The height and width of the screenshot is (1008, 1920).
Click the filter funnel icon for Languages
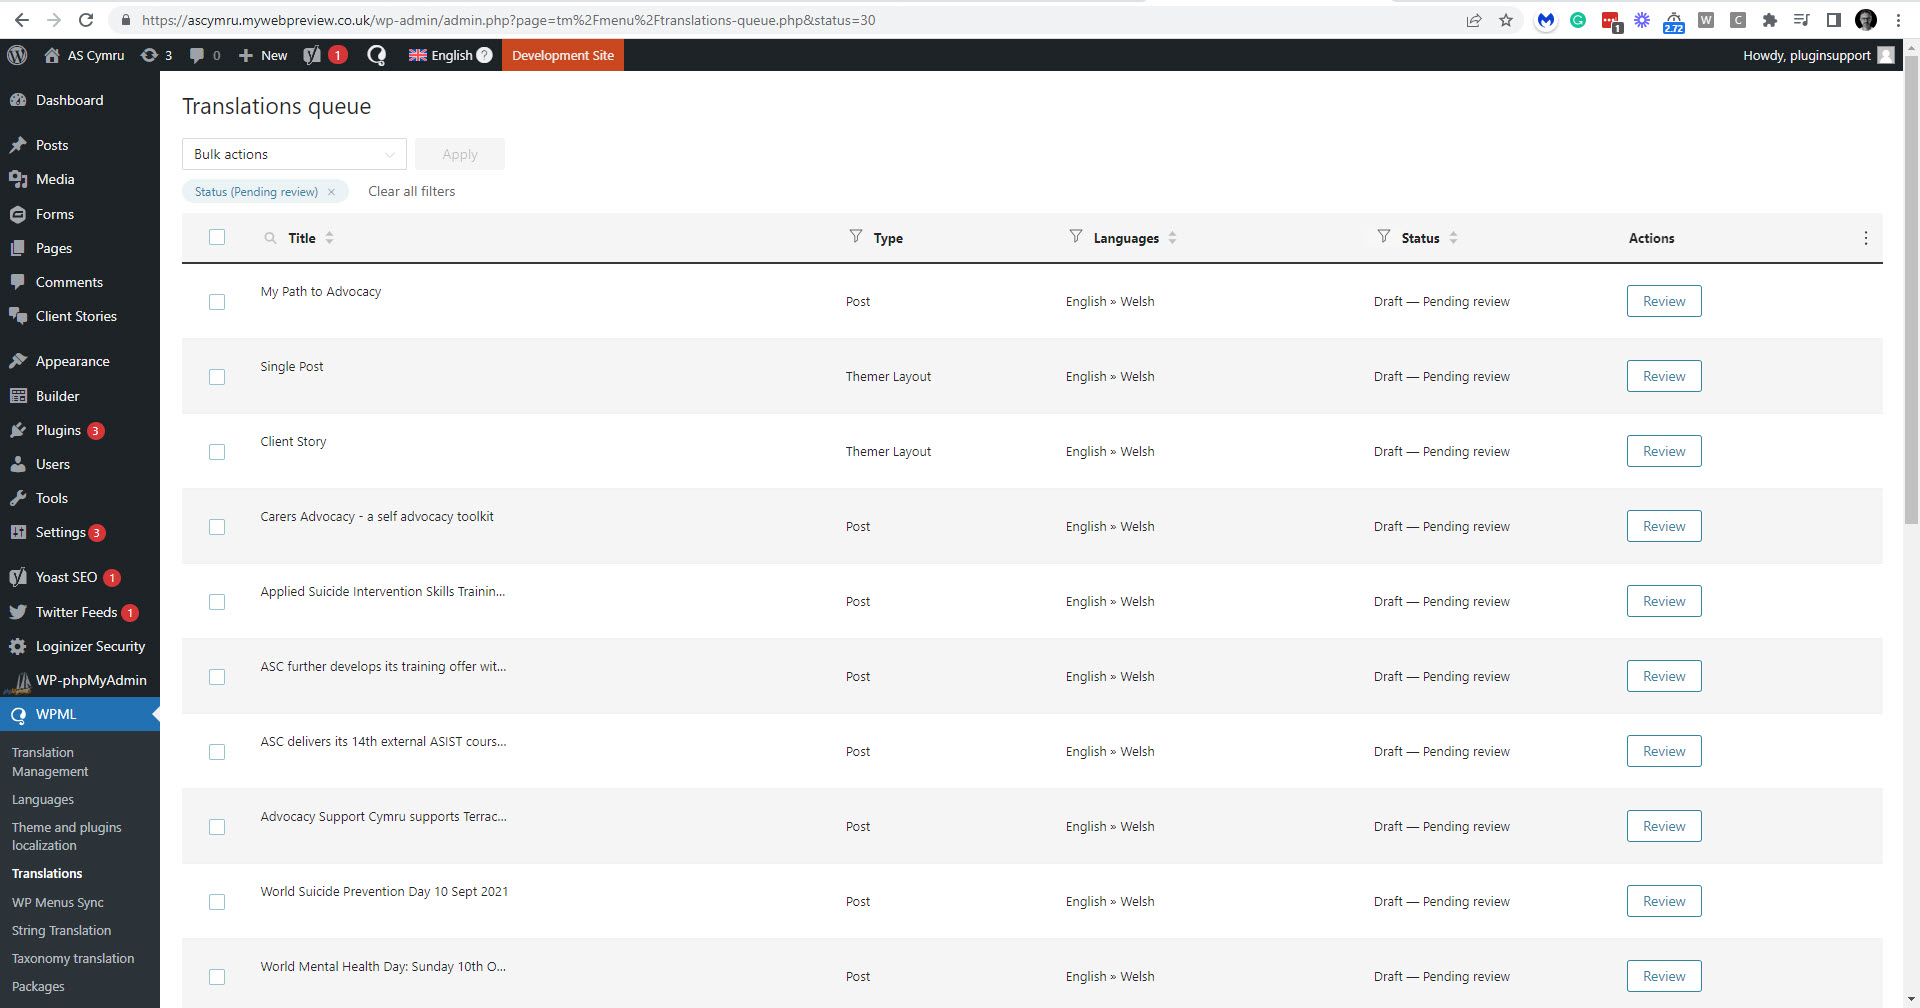click(x=1076, y=236)
